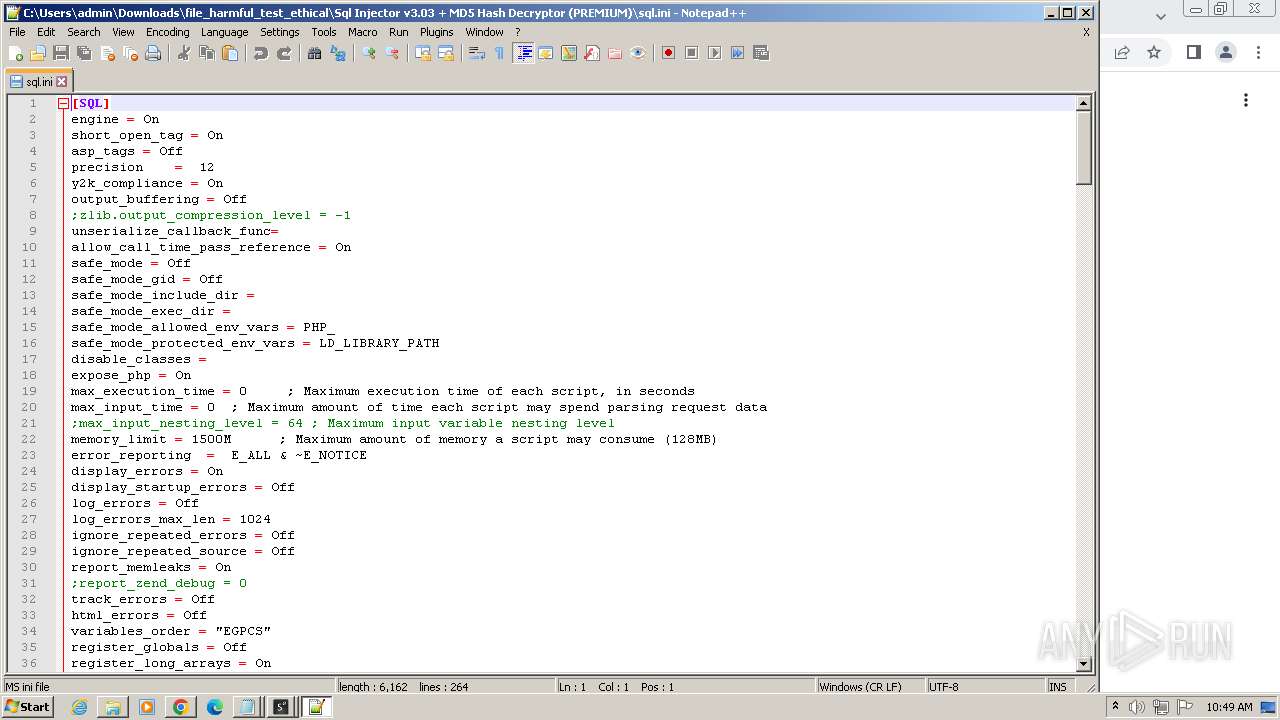Viewport: 1280px width, 720px height.
Task: Save the current recorded macro icon
Action: (x=761, y=53)
